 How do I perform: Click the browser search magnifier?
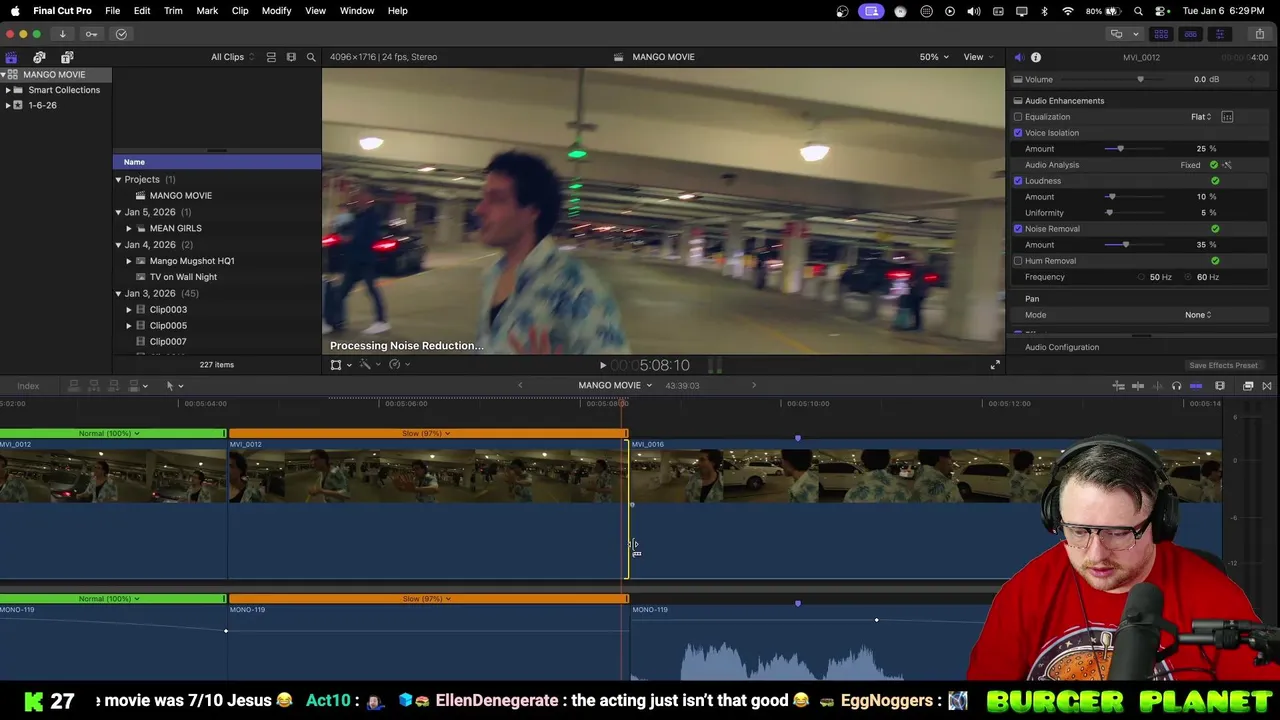pyautogui.click(x=311, y=57)
